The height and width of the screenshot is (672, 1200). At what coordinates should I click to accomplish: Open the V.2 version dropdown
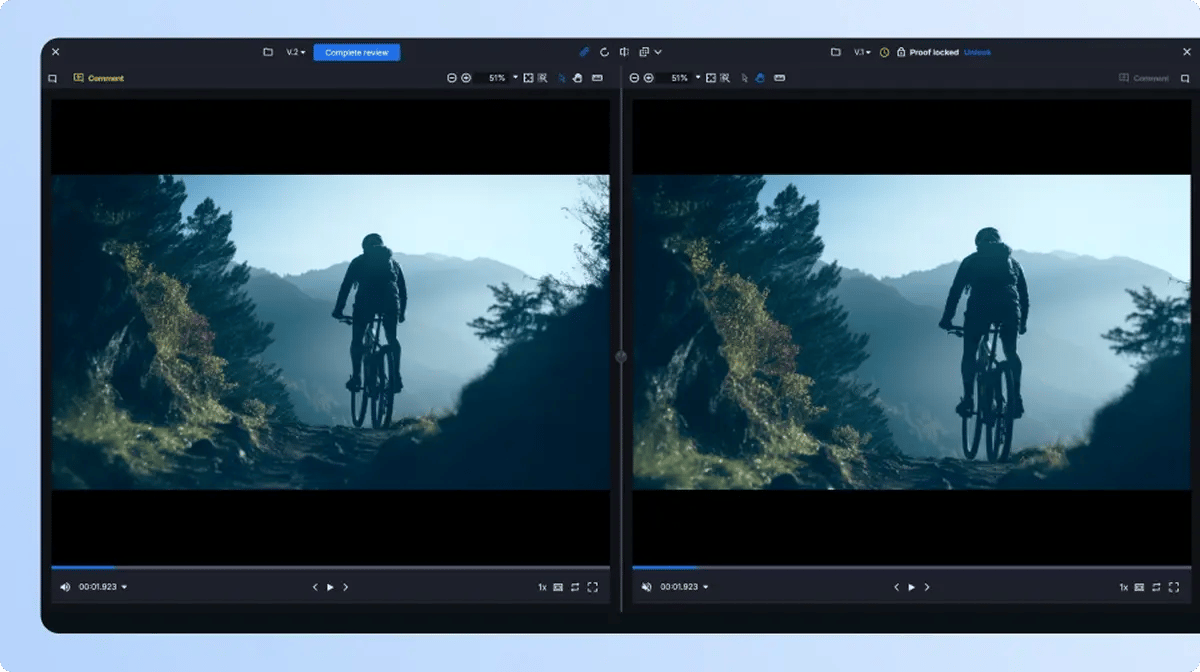click(294, 51)
